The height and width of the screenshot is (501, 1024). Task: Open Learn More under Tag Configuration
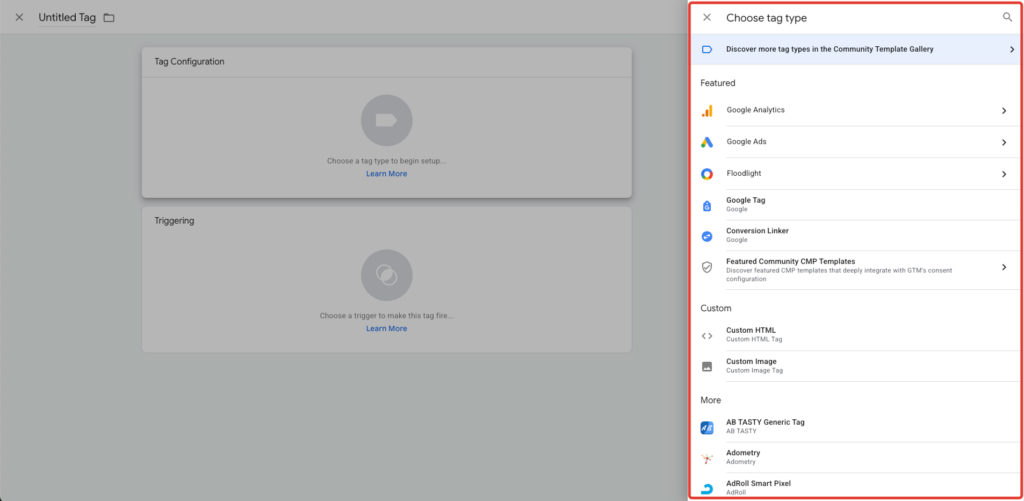(387, 174)
